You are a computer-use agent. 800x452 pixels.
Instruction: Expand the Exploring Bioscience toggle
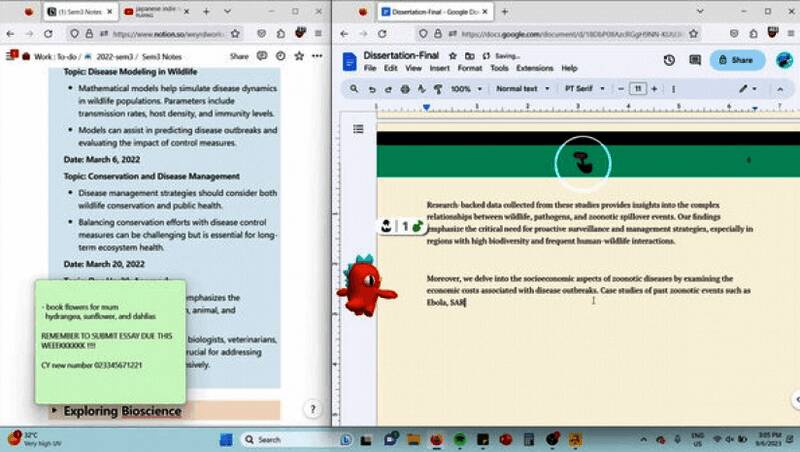[54, 411]
